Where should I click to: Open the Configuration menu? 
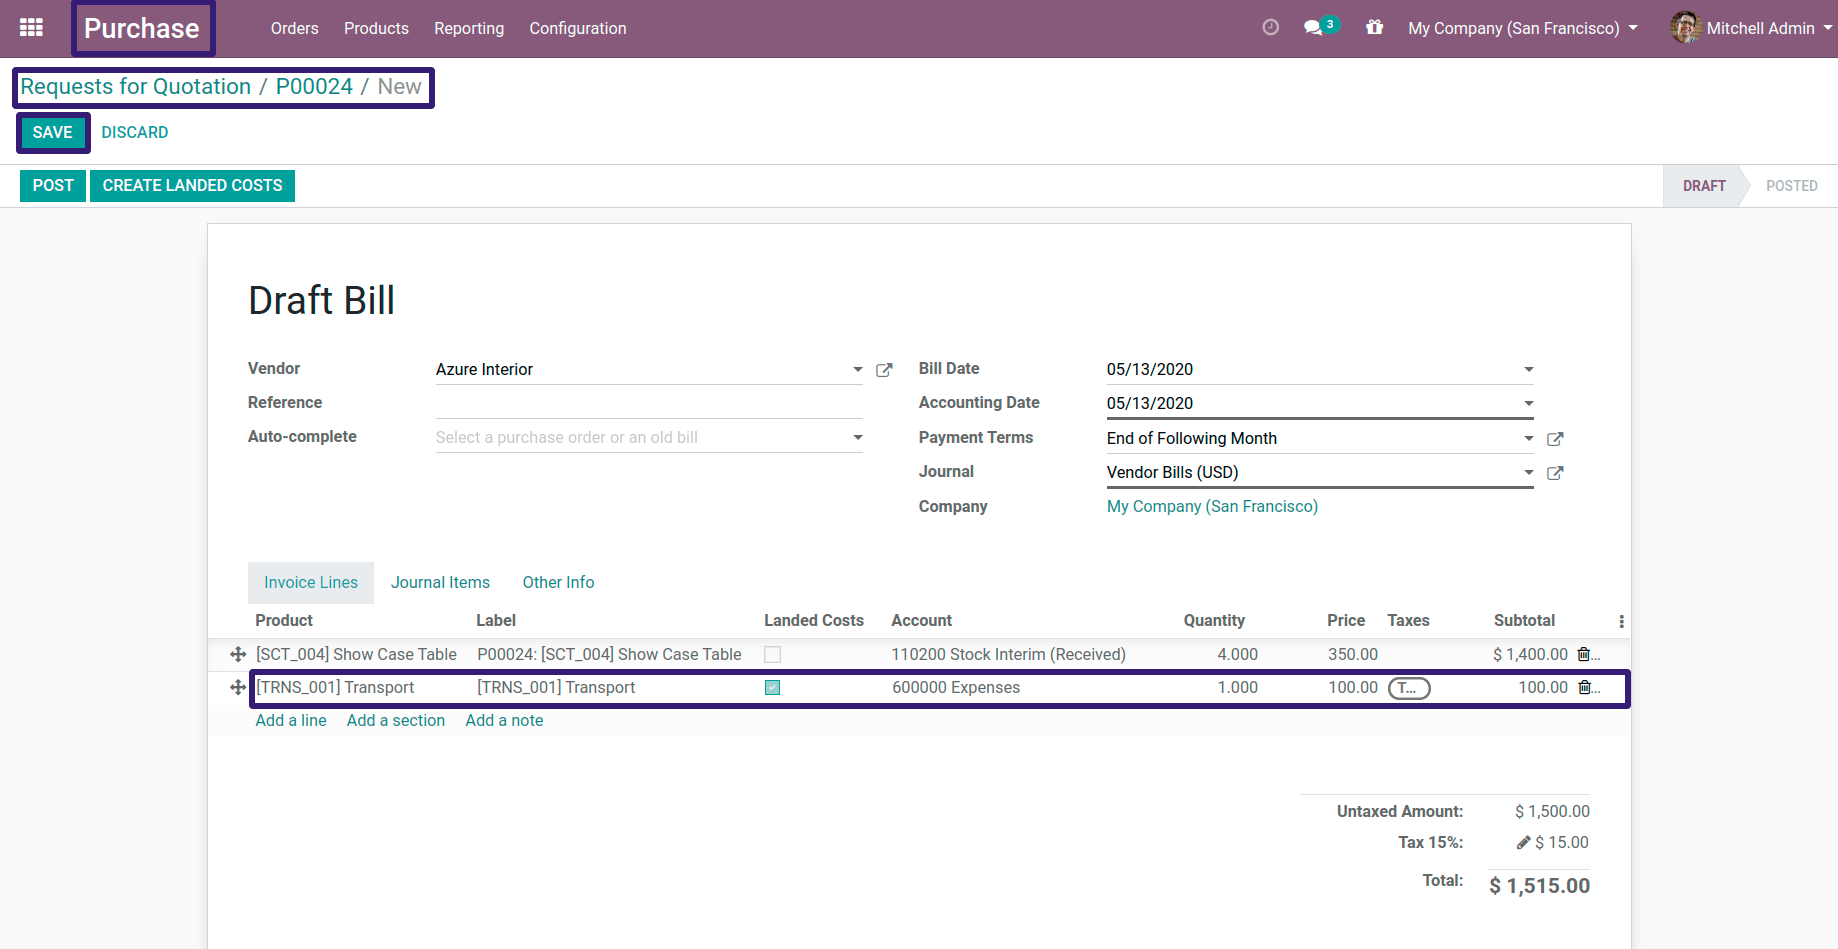click(578, 28)
